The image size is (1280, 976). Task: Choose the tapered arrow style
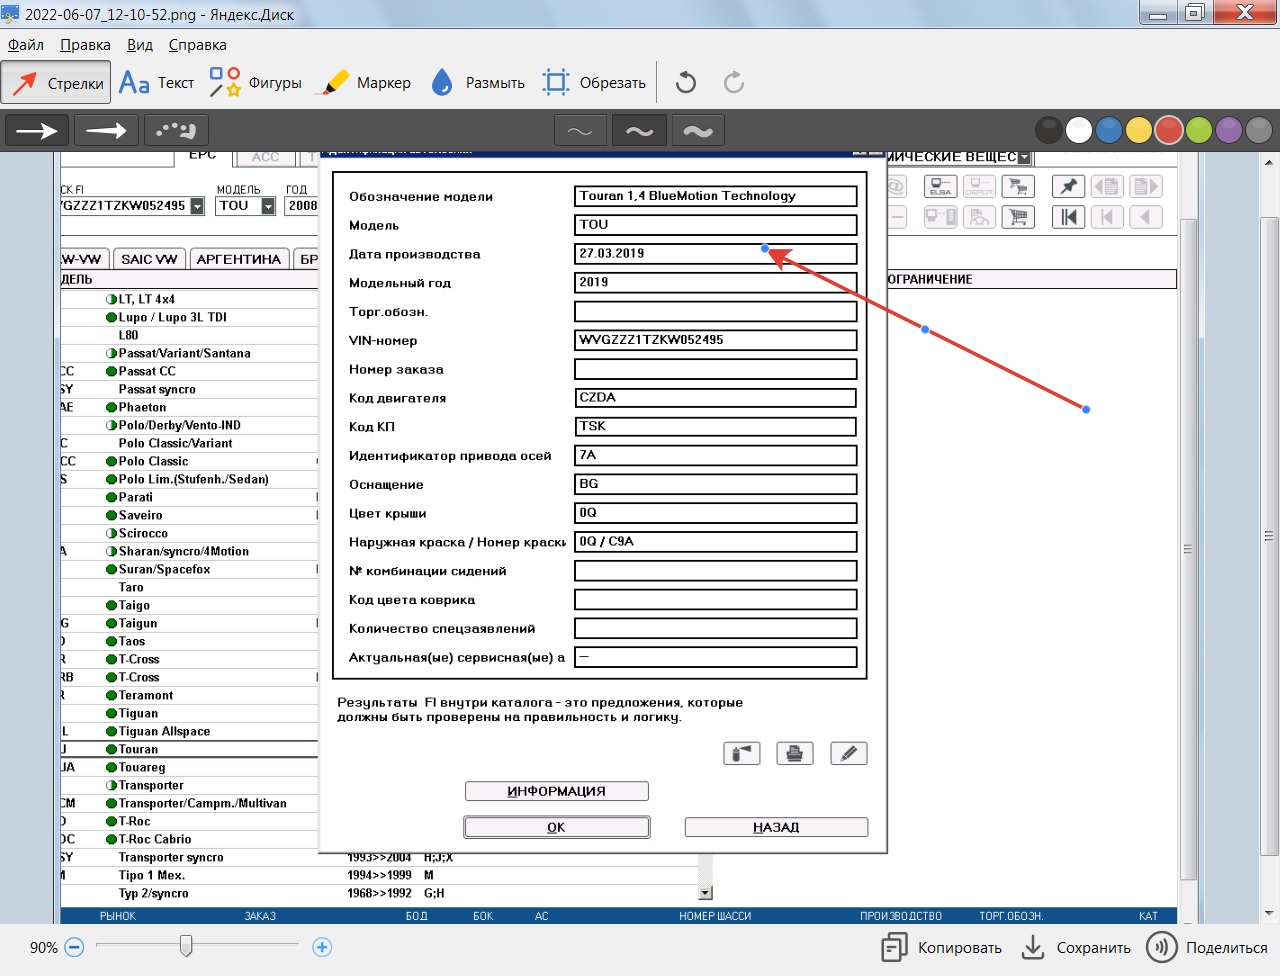(x=106, y=130)
